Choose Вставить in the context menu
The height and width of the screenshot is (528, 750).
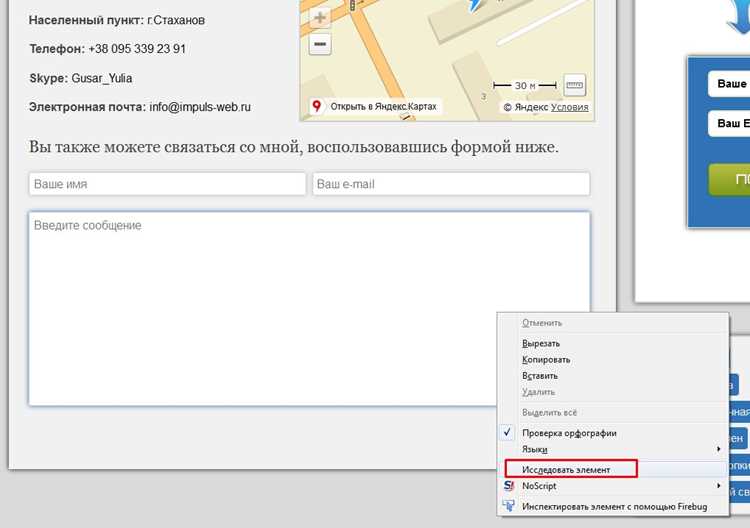coord(613,376)
